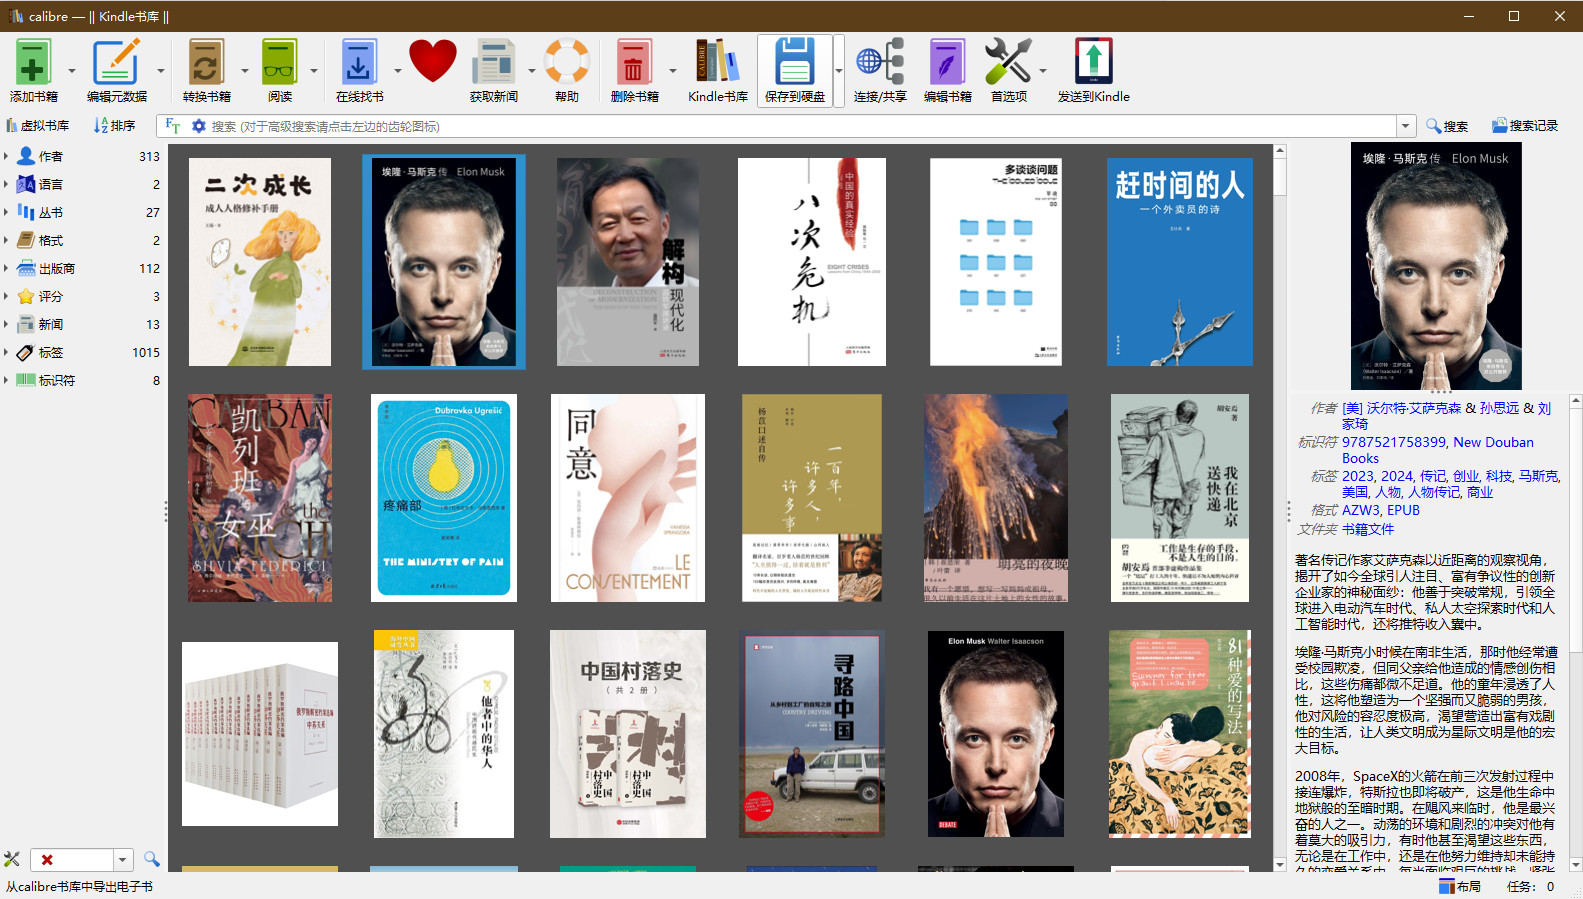This screenshot has height=899, width=1583.
Task: Select the 中国村落史 book cover
Action: click(628, 734)
